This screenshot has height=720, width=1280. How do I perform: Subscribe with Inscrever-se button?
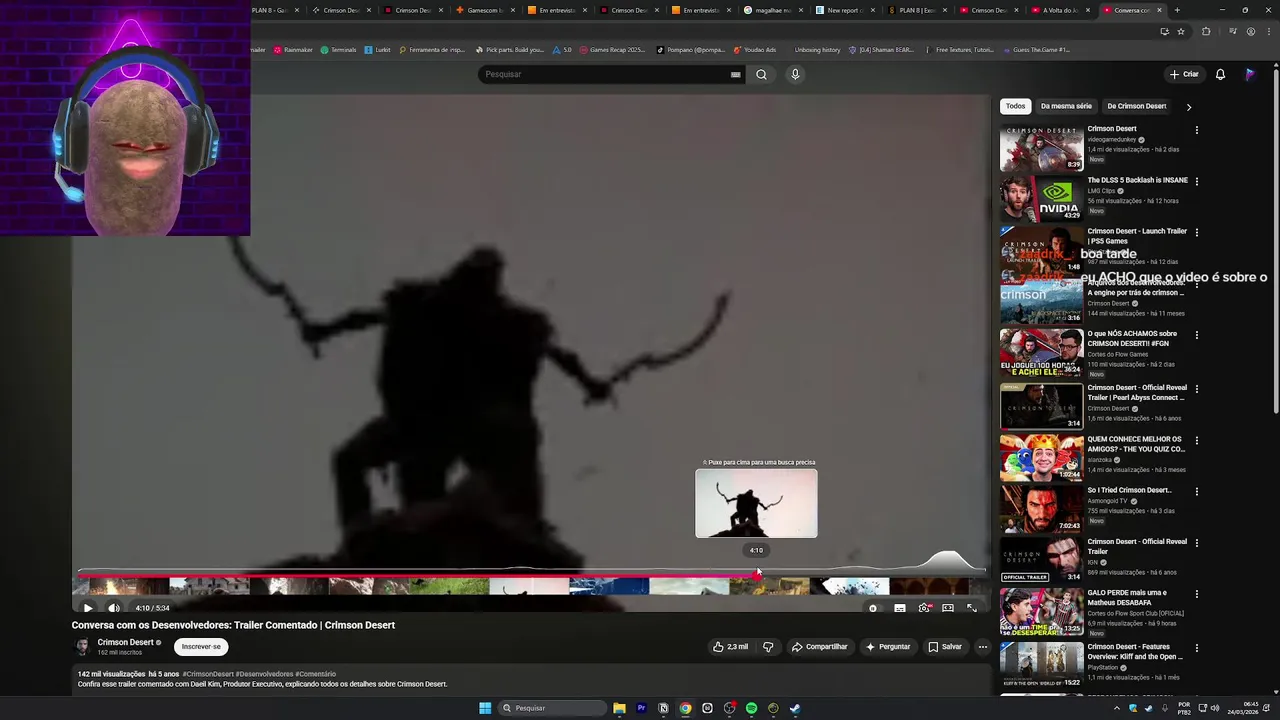(x=201, y=647)
